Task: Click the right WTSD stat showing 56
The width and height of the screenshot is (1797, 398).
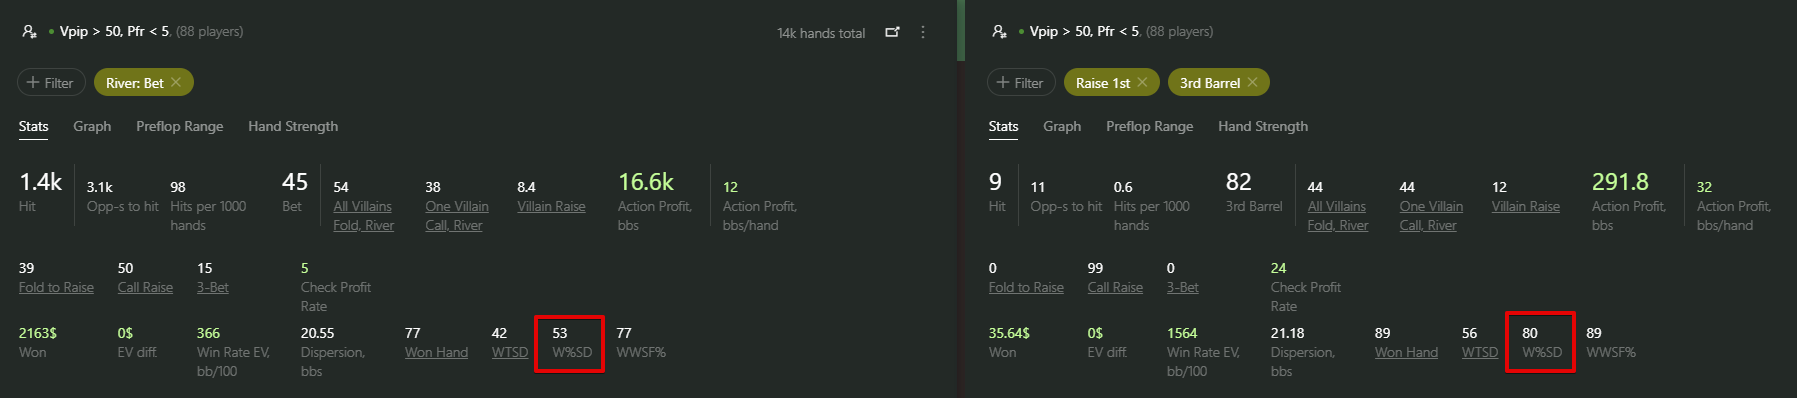Action: [1480, 343]
